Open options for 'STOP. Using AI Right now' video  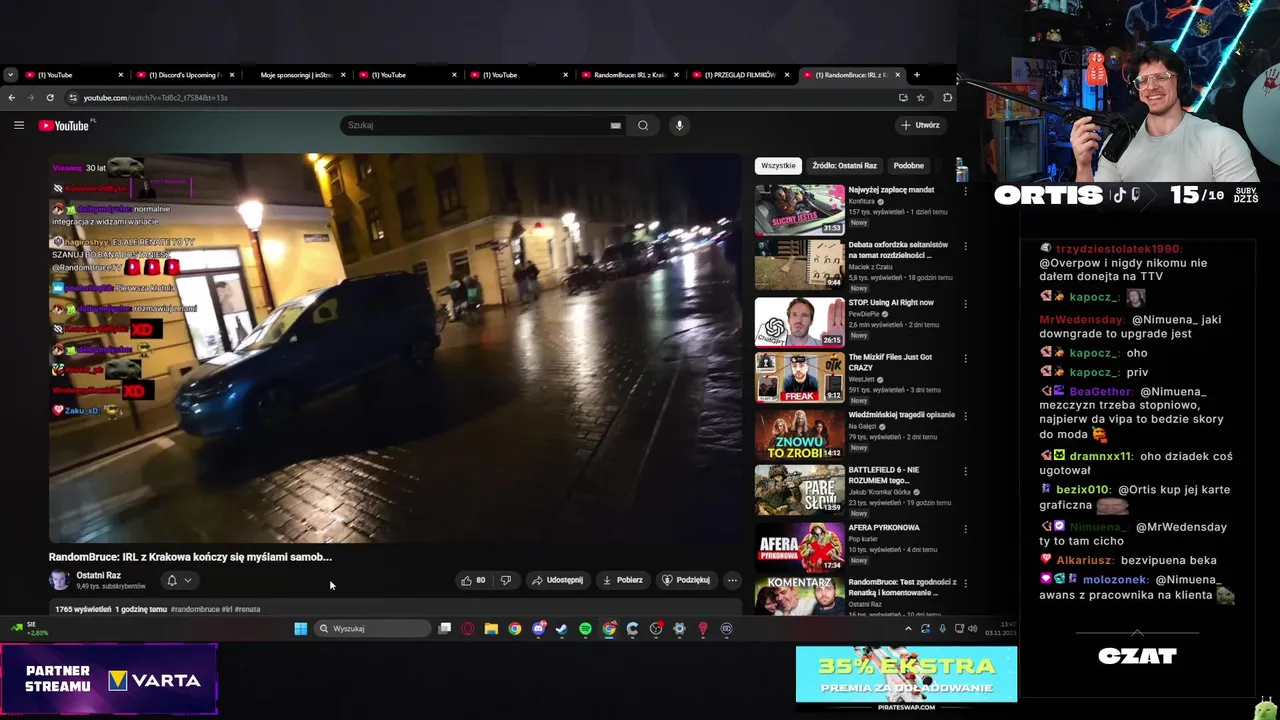(x=965, y=304)
